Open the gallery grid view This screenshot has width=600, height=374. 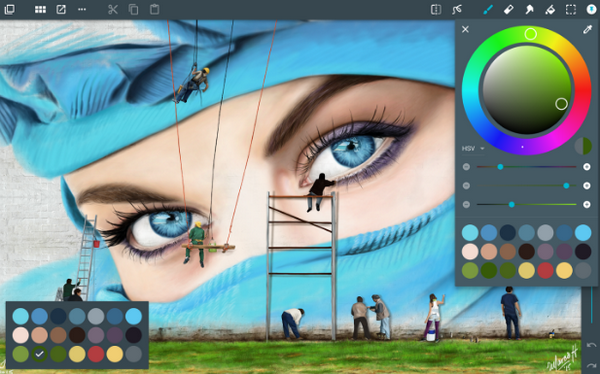point(40,10)
